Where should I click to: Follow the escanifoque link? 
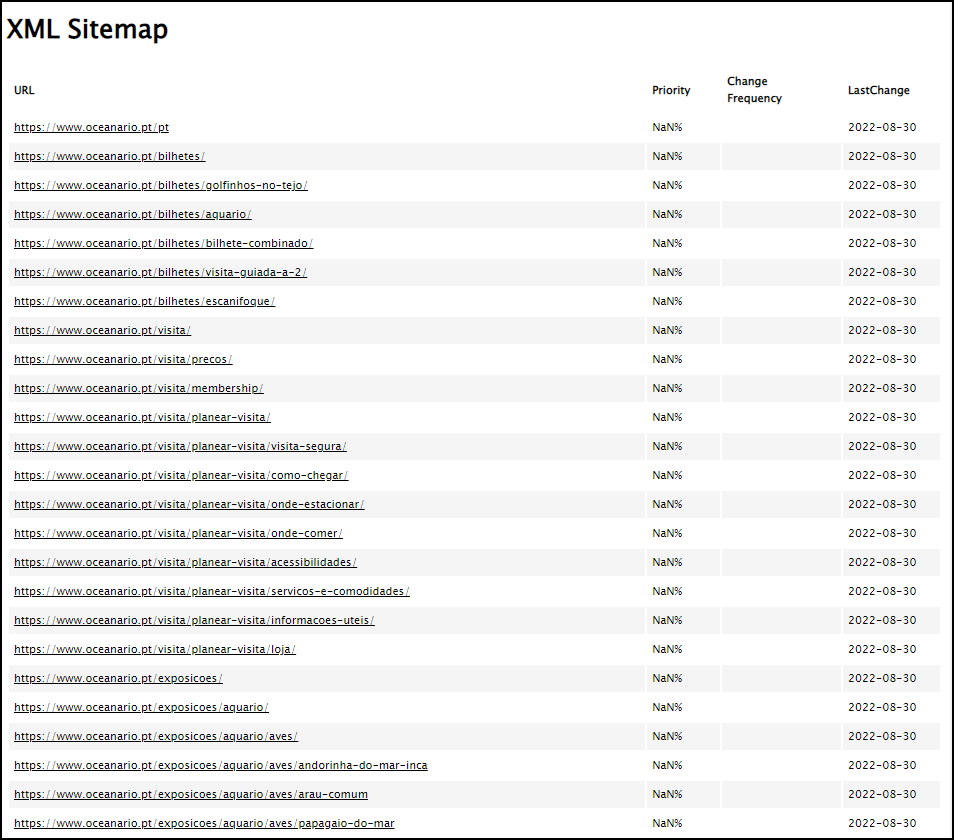[145, 301]
